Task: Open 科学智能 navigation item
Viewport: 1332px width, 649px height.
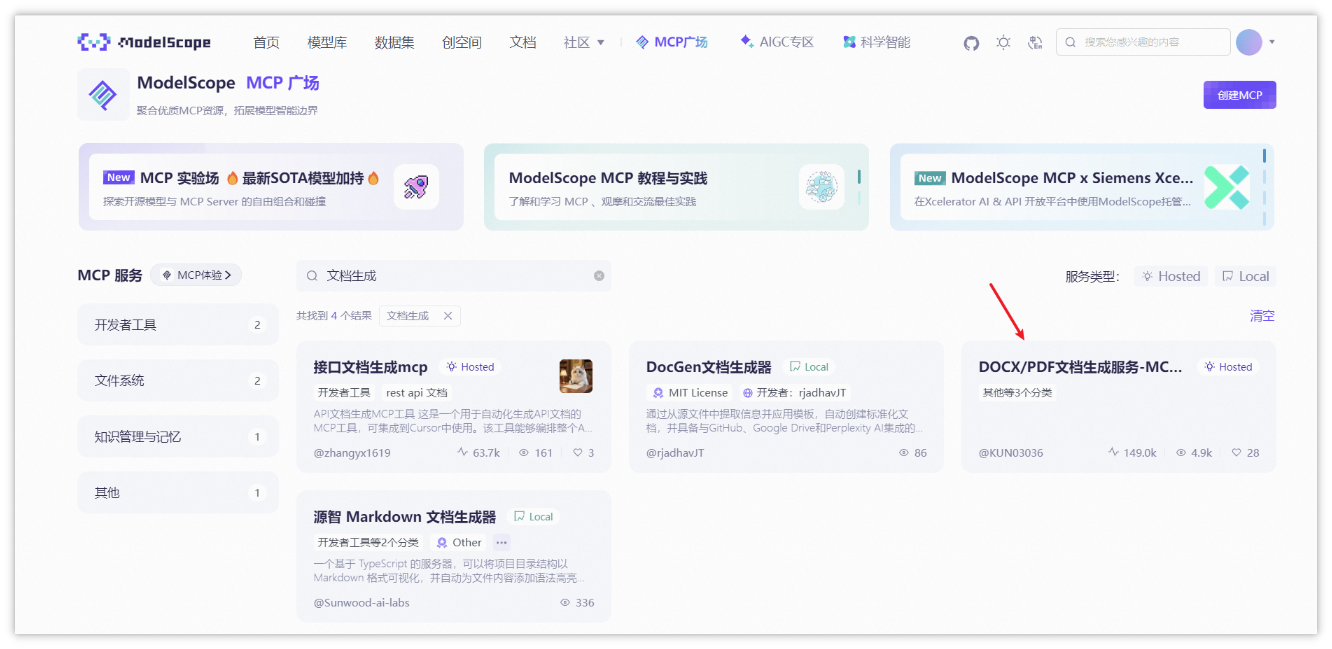Action: [876, 42]
